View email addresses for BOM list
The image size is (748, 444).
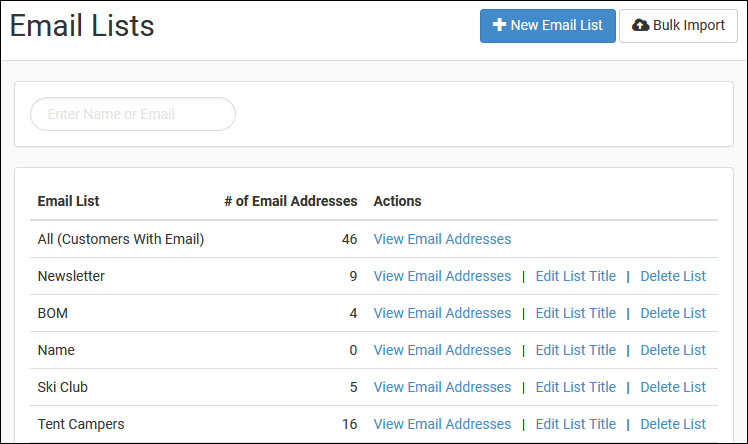[442, 313]
